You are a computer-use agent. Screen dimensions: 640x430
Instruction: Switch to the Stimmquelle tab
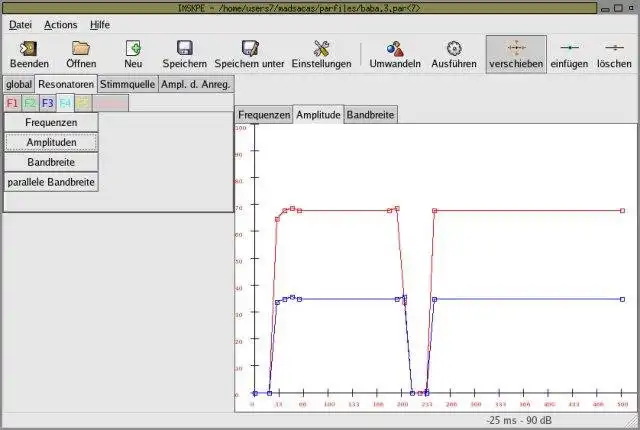[x=127, y=84]
